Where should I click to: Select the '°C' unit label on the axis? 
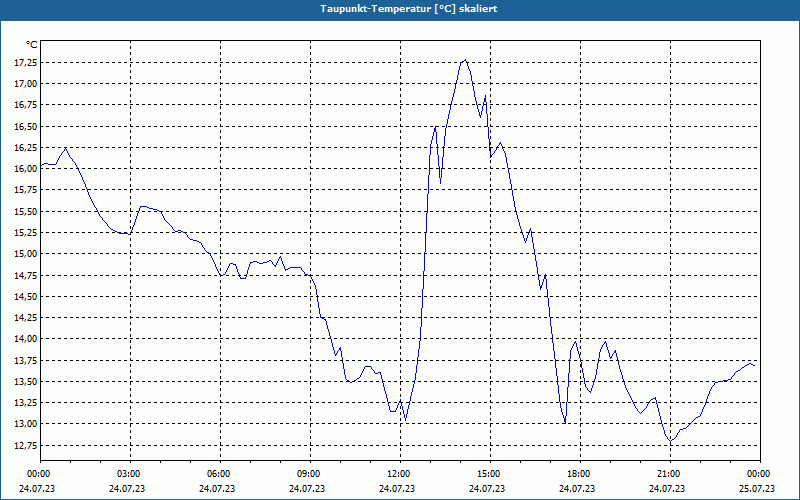(x=32, y=45)
